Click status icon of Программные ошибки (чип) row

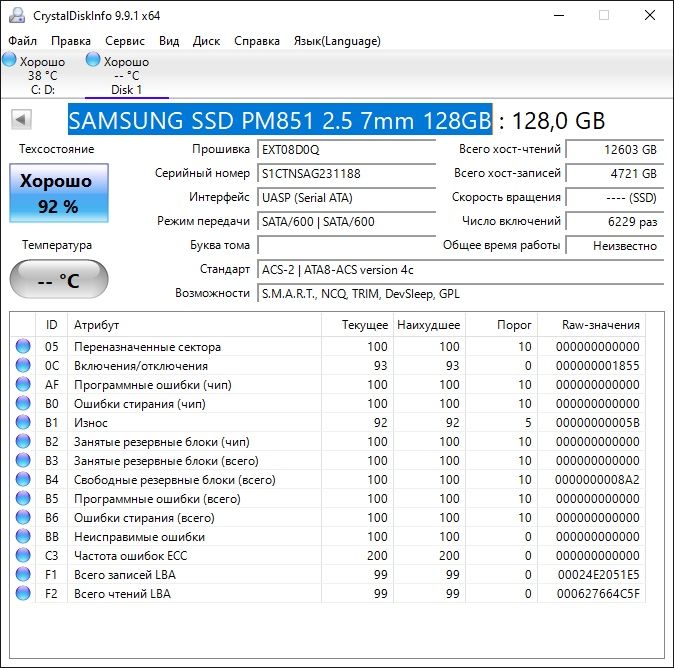pyautogui.click(x=23, y=384)
